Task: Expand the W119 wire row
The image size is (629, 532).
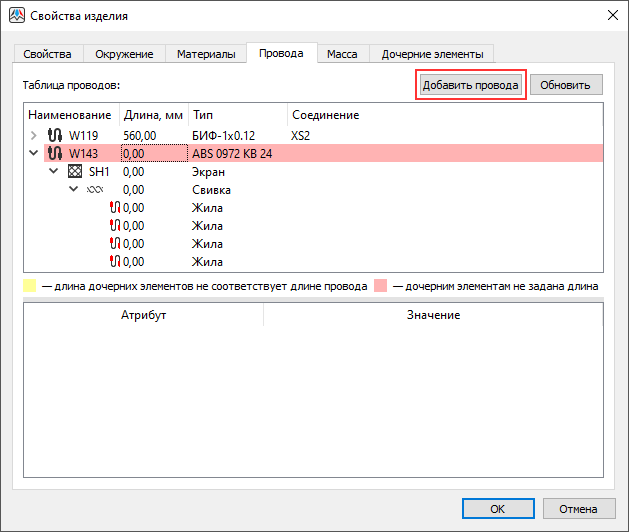Action: pyautogui.click(x=34, y=135)
